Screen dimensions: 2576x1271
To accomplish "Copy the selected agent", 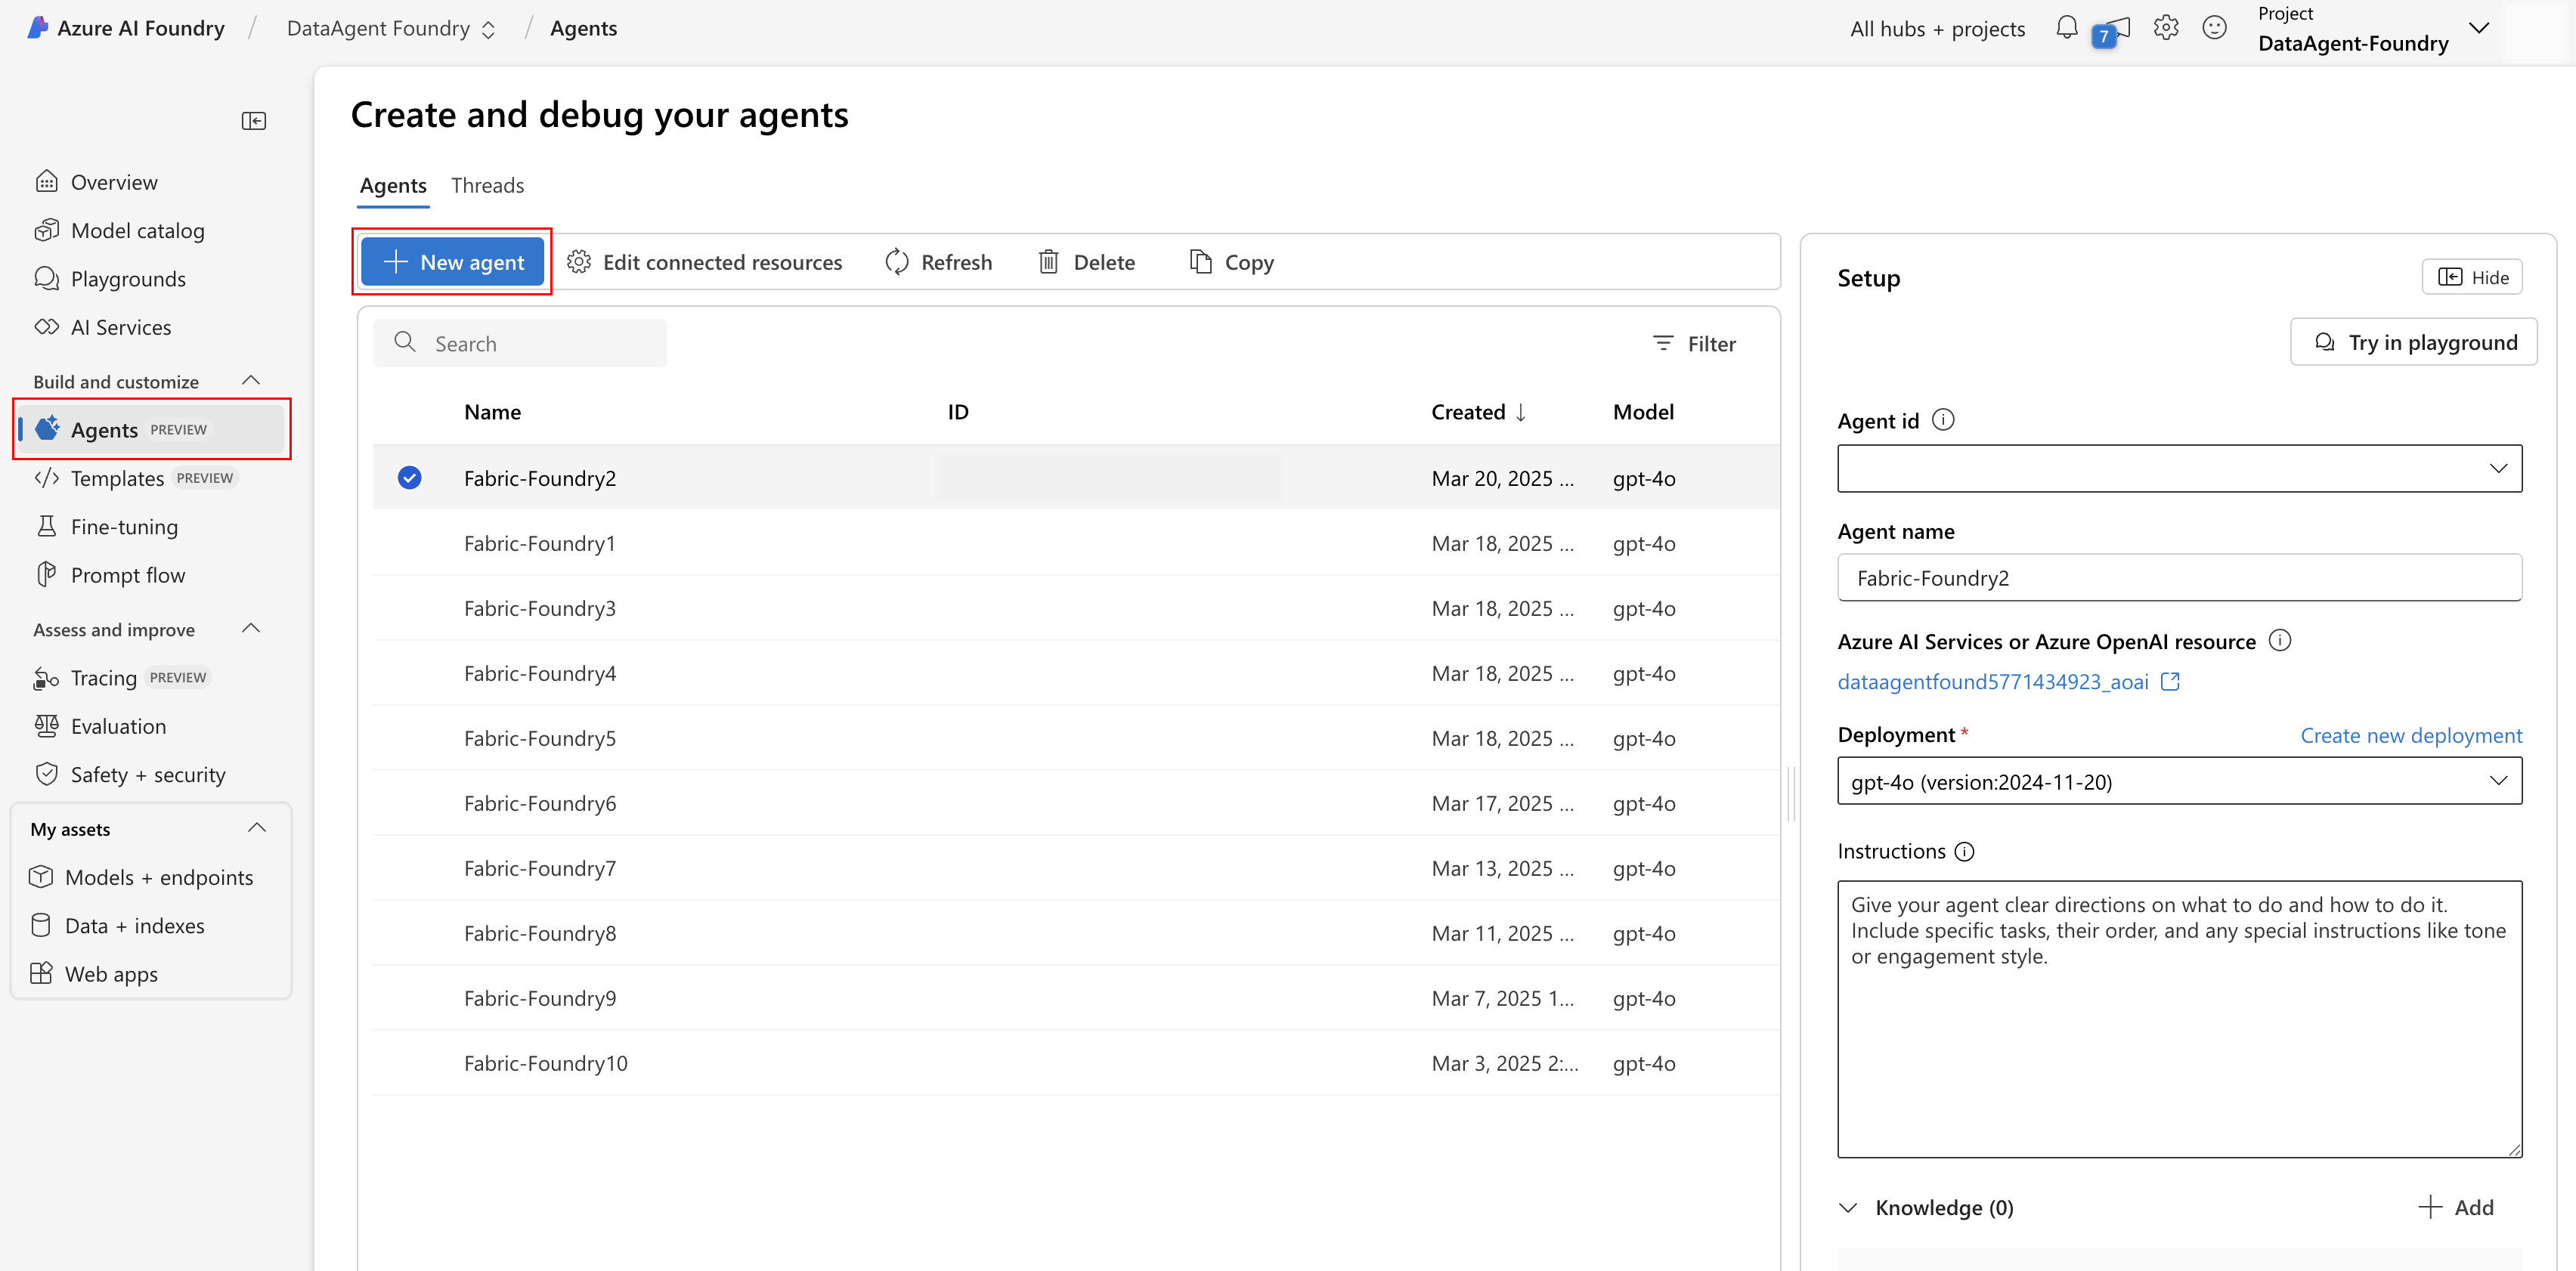I will [x=1231, y=262].
